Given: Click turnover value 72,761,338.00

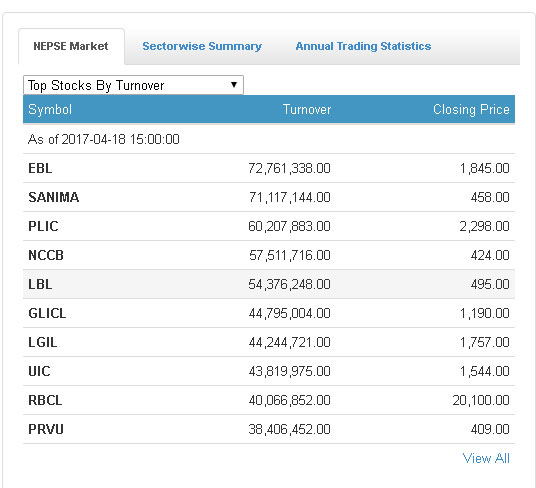Looking at the screenshot, I should click(x=290, y=168).
